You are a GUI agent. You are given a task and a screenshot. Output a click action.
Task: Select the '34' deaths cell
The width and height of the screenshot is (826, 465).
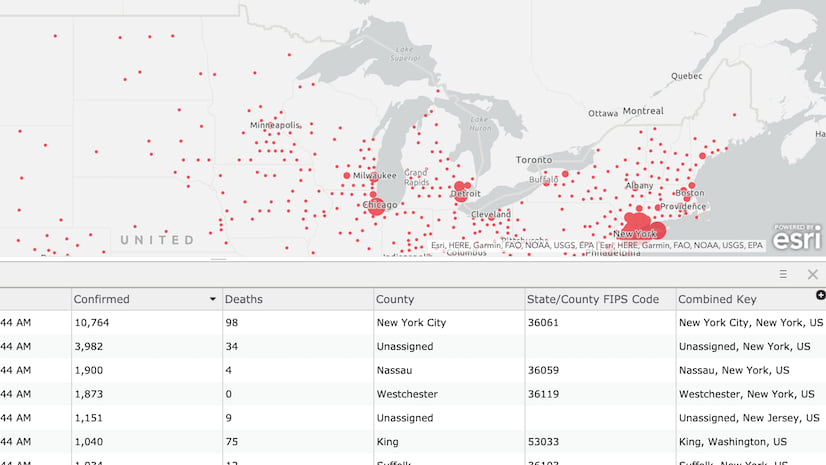click(x=298, y=347)
